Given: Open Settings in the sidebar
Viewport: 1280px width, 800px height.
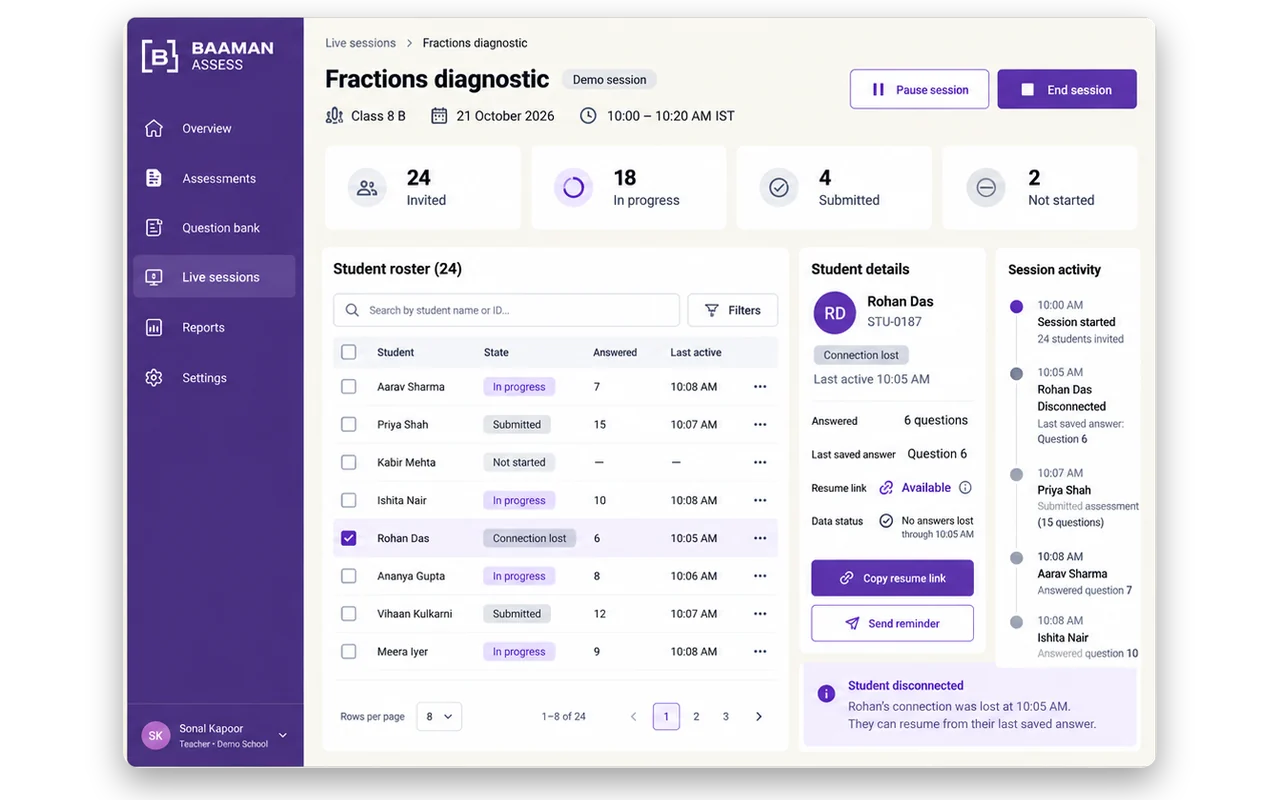Looking at the screenshot, I should (214, 378).
